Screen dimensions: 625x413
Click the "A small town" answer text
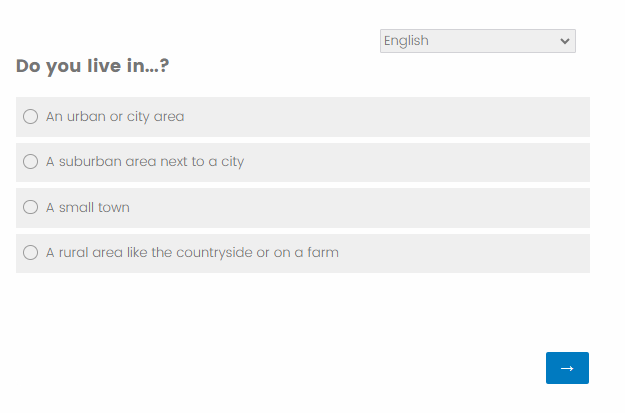88,208
